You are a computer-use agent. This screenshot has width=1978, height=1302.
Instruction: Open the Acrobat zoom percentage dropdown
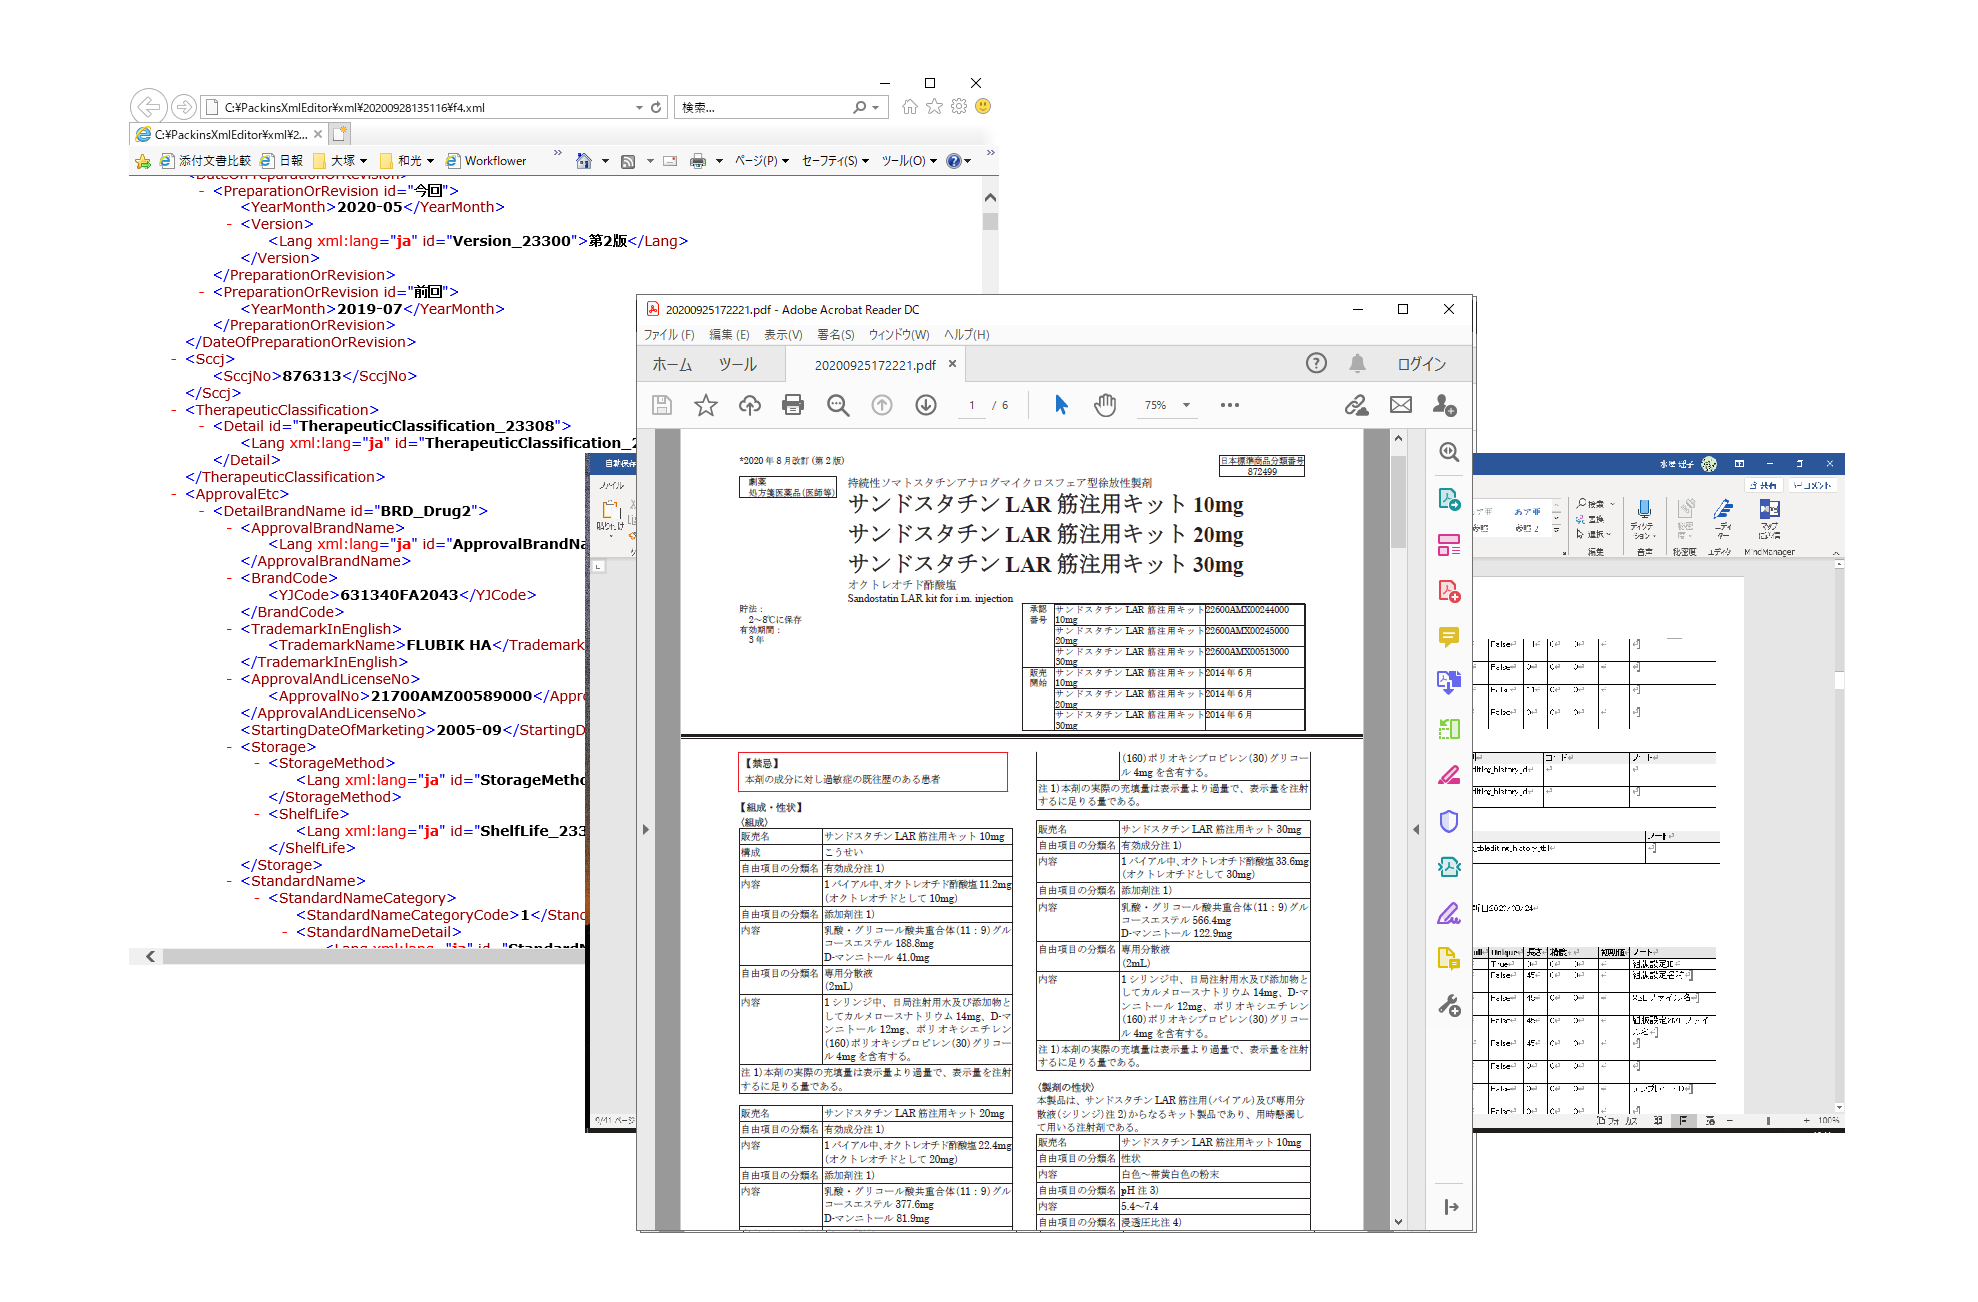1186,405
